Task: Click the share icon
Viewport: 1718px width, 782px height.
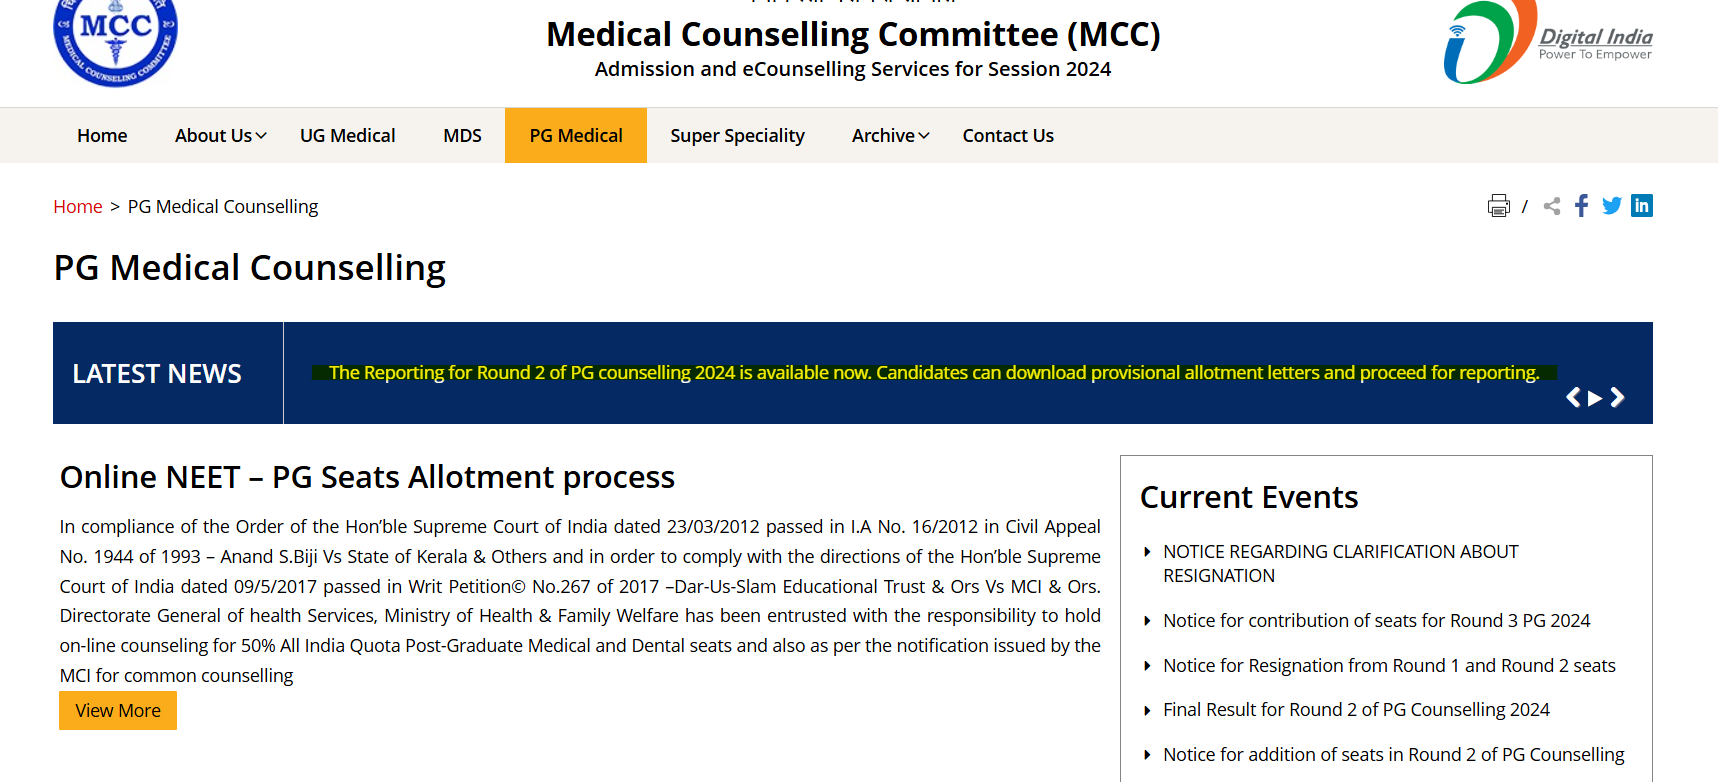Action: coord(1552,206)
